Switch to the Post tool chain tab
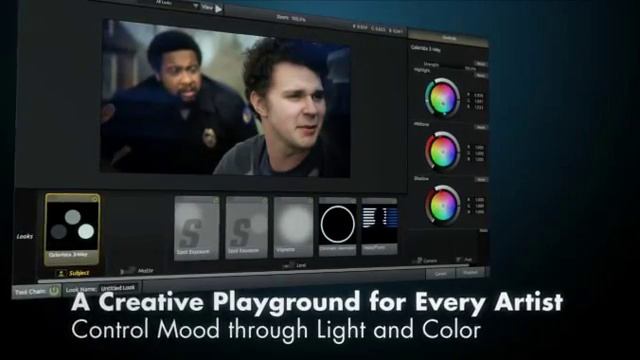This screenshot has height=360, width=640. [465, 260]
